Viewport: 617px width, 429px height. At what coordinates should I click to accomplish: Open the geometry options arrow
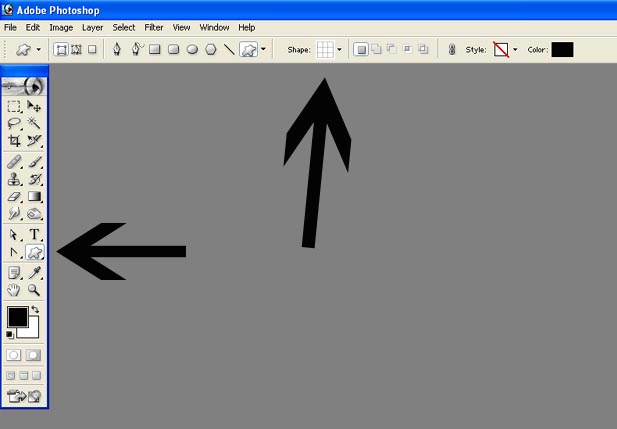pos(263,50)
